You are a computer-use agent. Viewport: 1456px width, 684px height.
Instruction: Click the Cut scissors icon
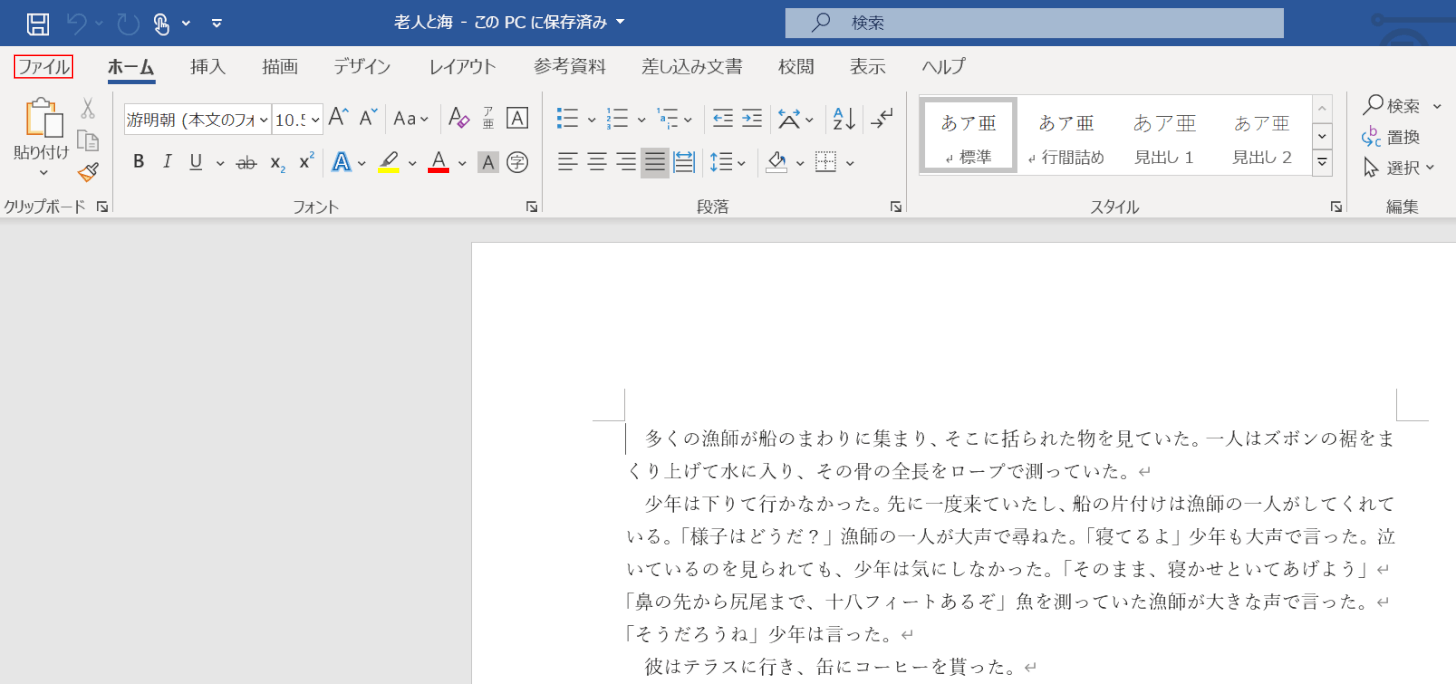coord(88,108)
